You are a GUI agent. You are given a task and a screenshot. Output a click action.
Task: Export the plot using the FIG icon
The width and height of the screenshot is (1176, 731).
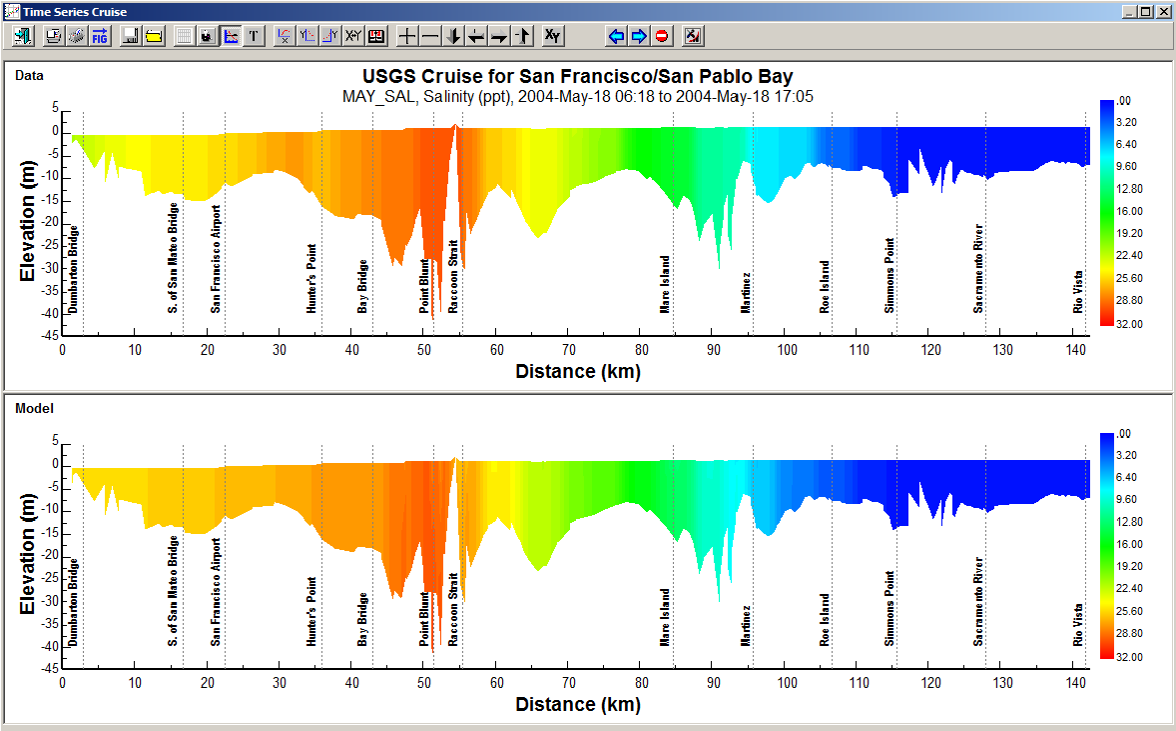100,35
